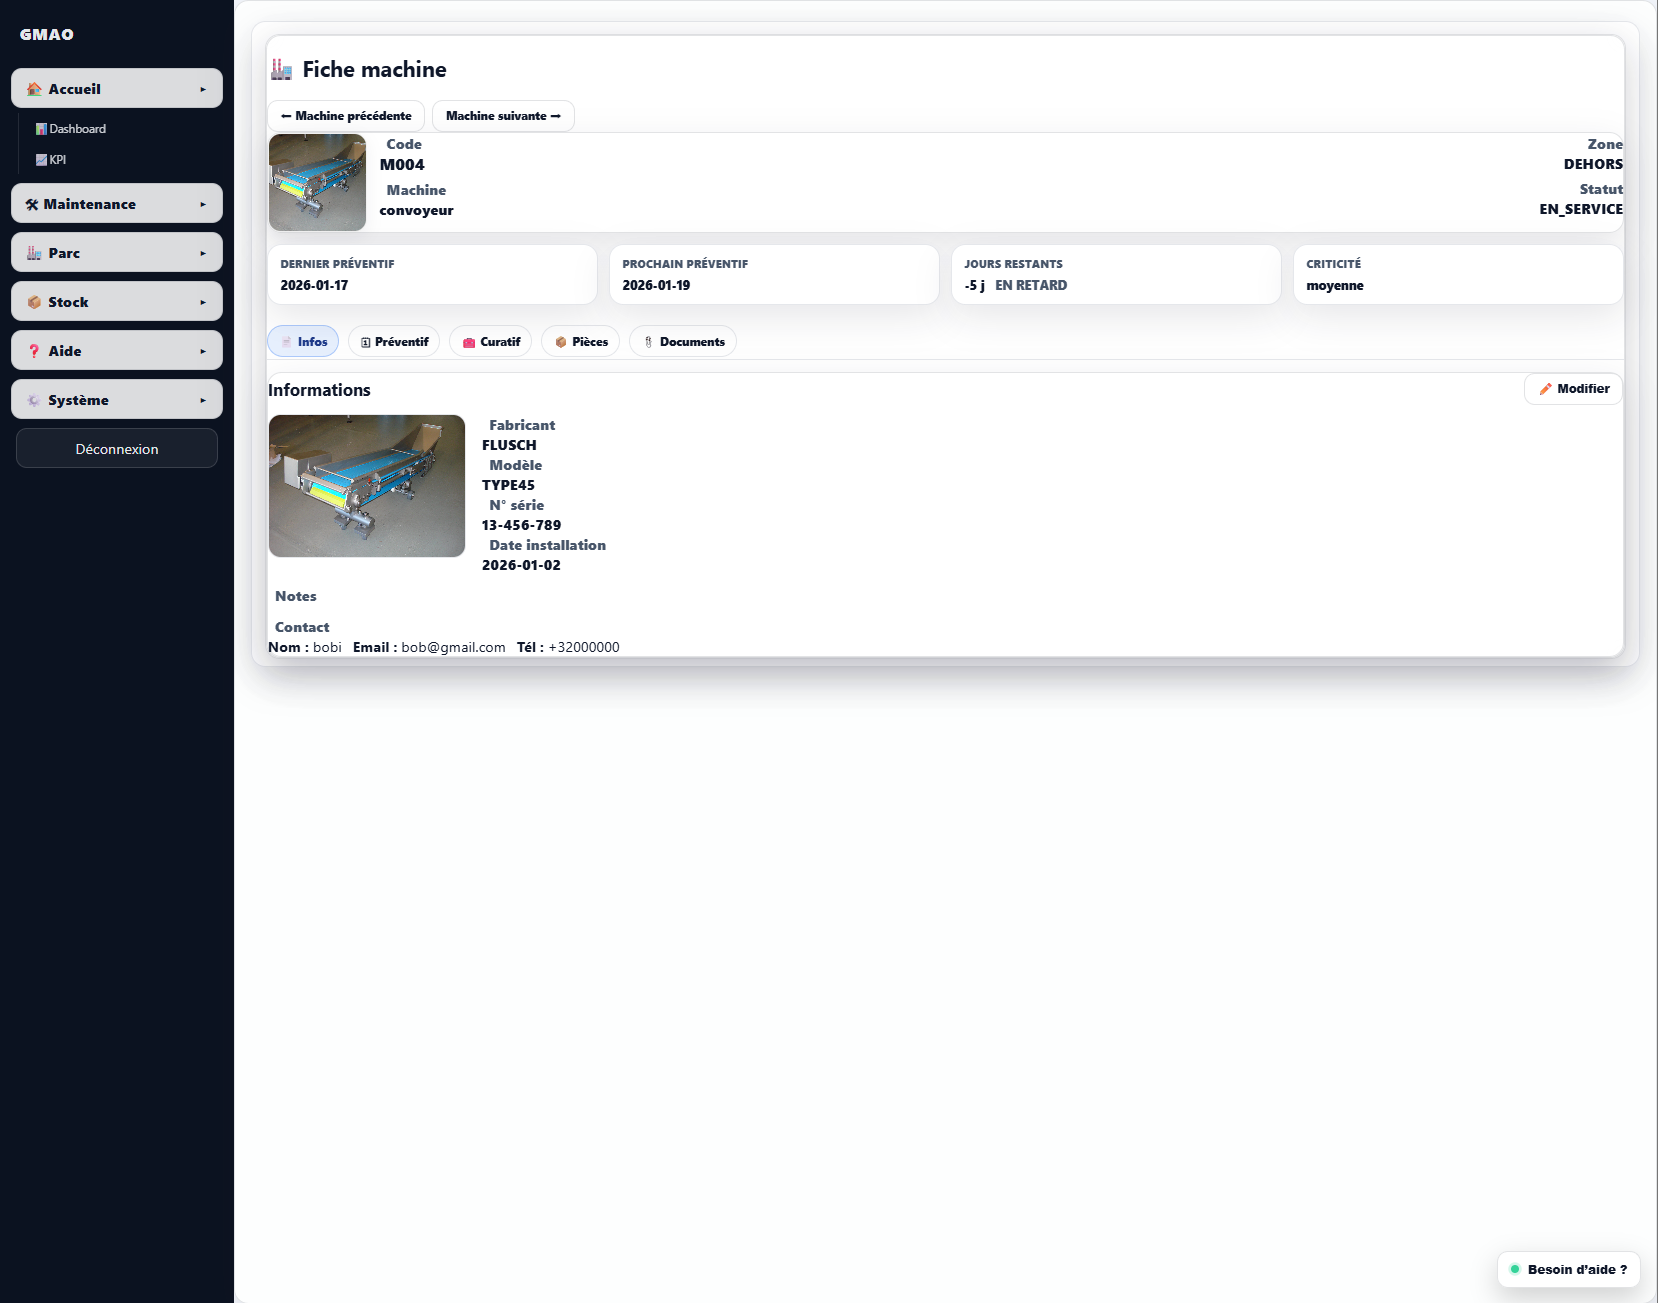Image resolution: width=1658 pixels, height=1303 pixels.
Task: Click the box icon next to Stock
Action: pos(34,302)
